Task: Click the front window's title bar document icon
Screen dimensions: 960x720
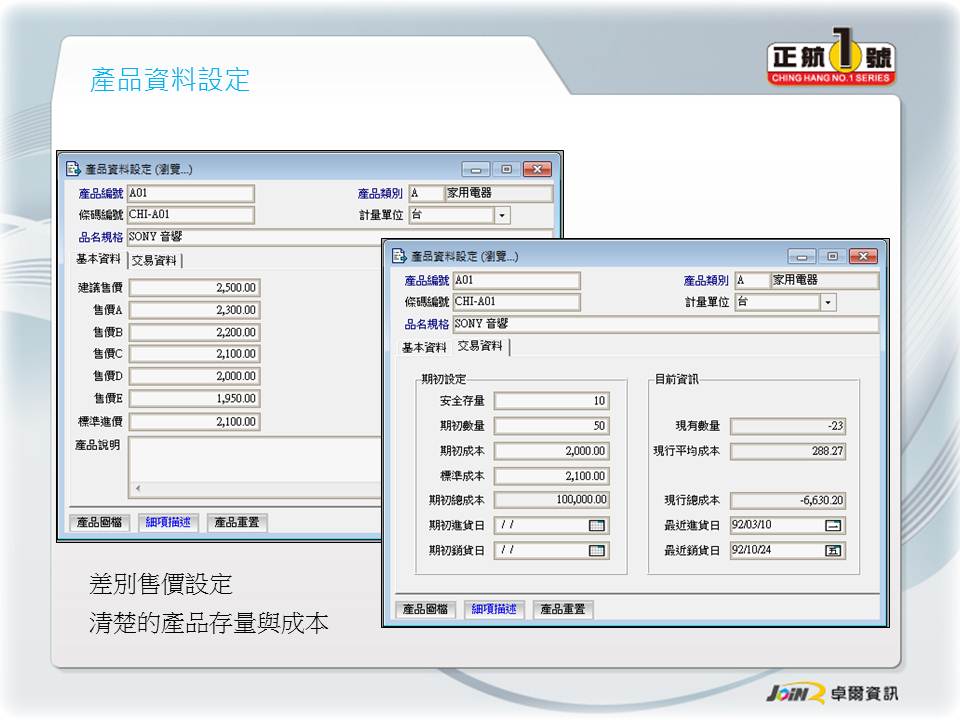Action: [x=399, y=256]
